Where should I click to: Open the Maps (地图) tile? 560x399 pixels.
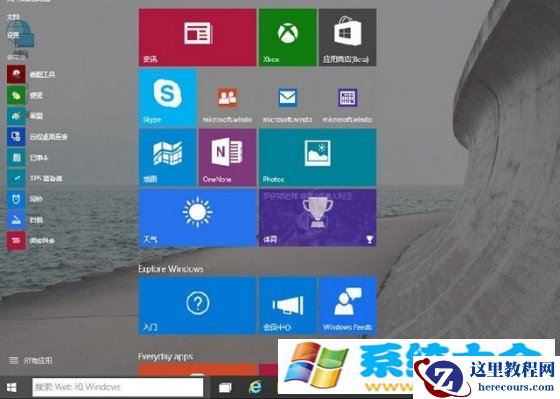click(x=168, y=158)
